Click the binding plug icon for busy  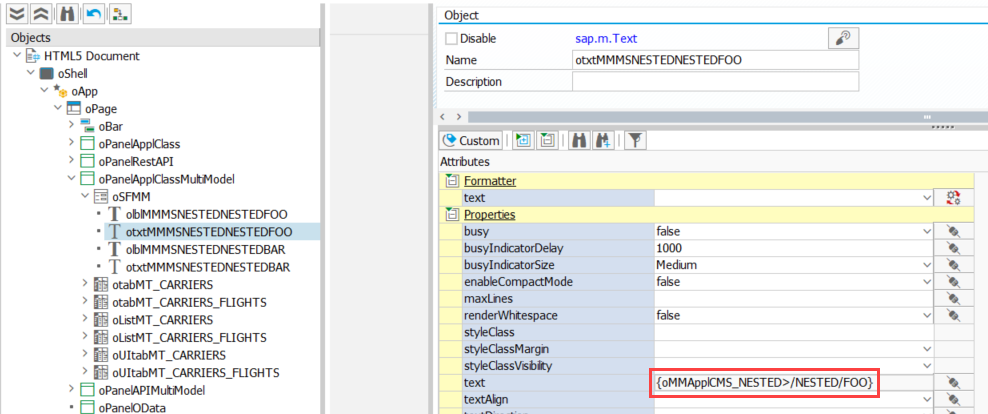pyautogui.click(x=953, y=231)
